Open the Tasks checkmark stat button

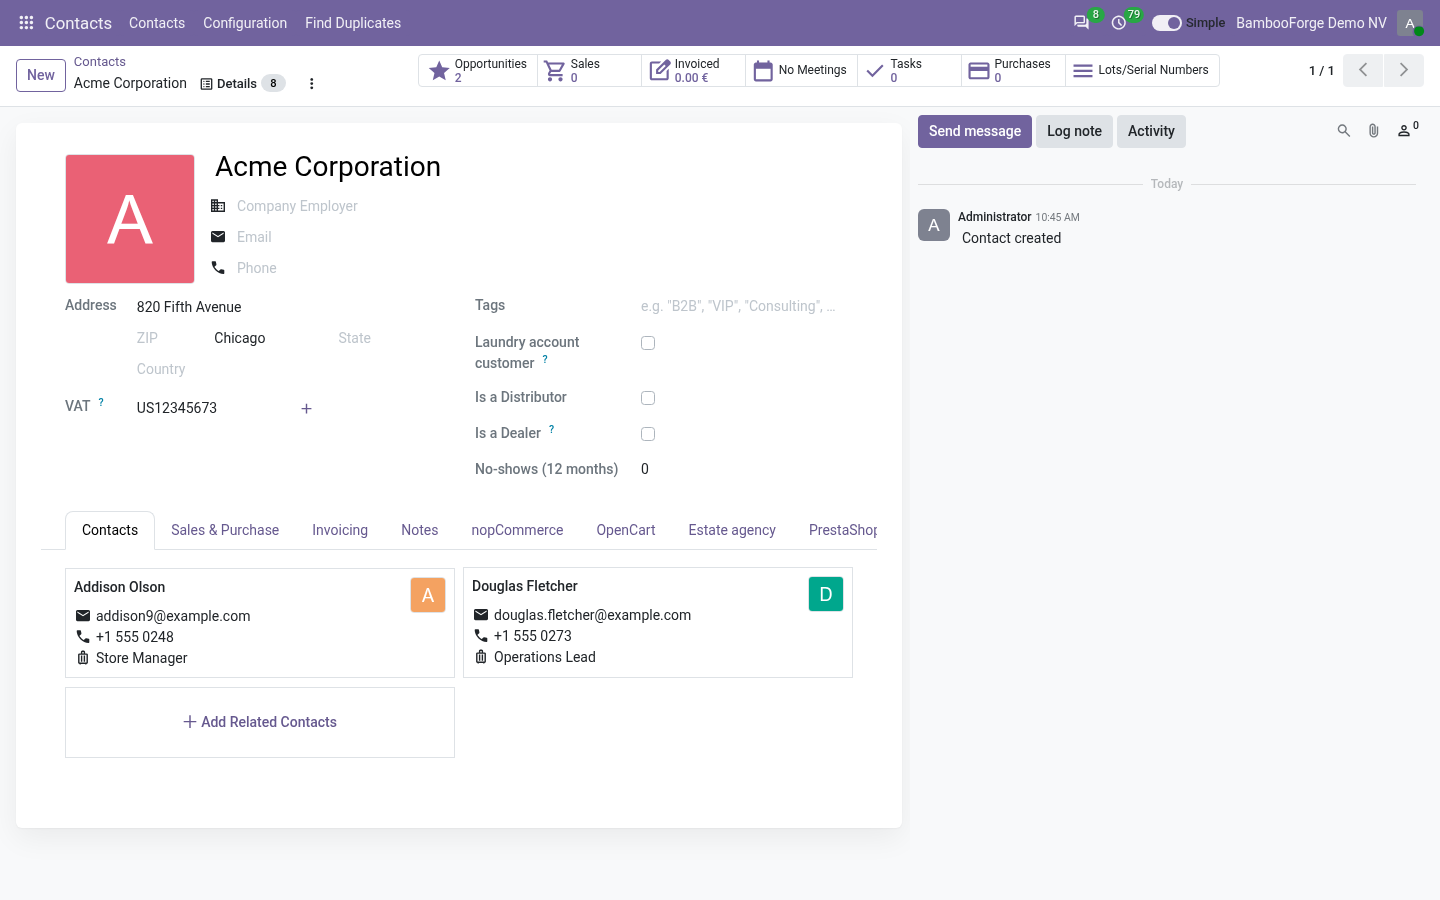[909, 71]
